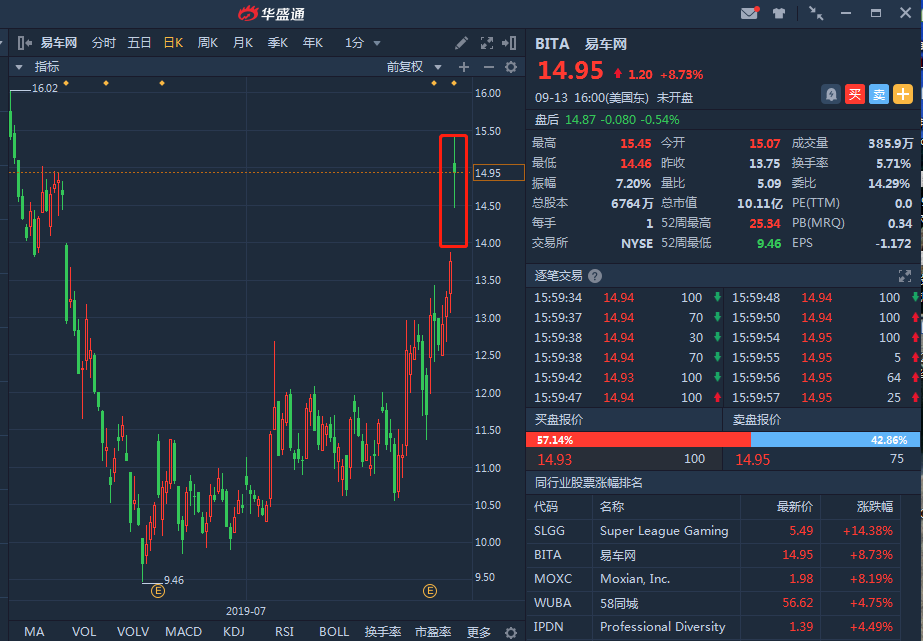Image resolution: width=923 pixels, height=641 pixels.
Task: Click the pencil drawing tool icon
Action: (x=462, y=43)
